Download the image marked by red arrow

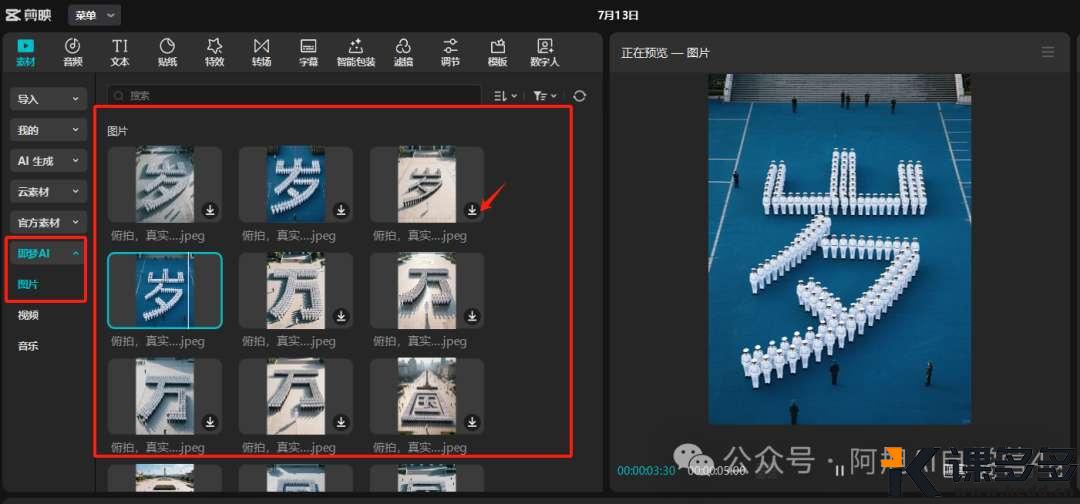tap(472, 210)
